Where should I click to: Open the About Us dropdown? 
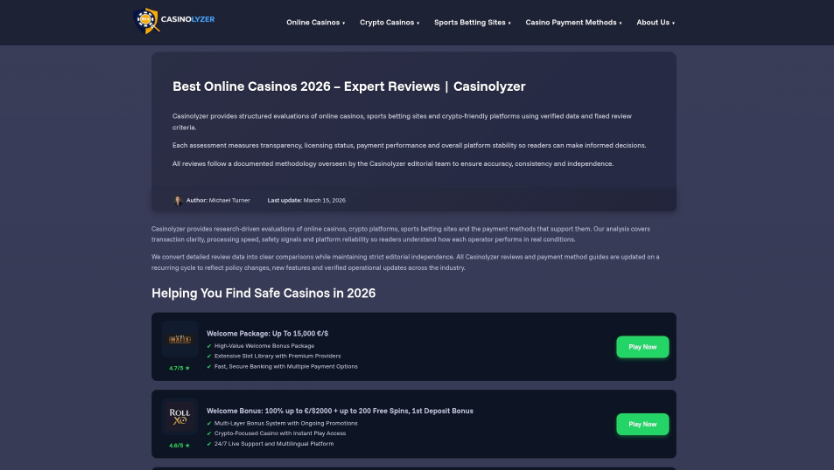point(655,22)
